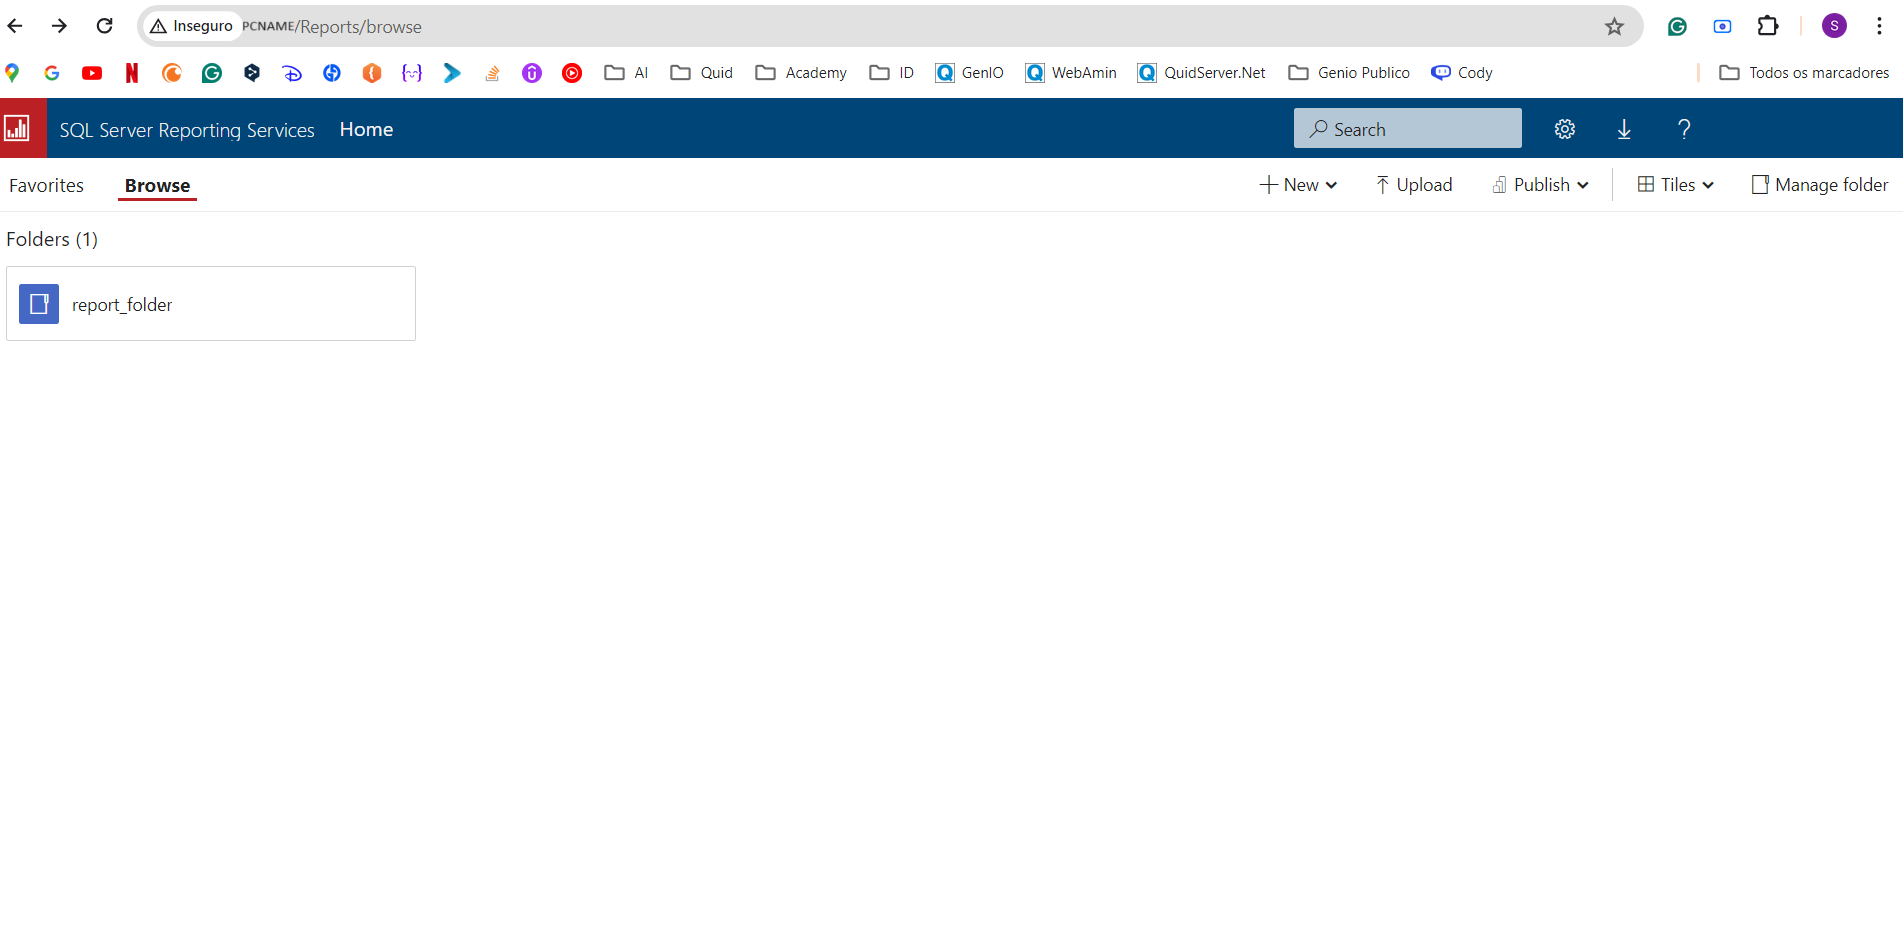The height and width of the screenshot is (949, 1903).
Task: Click the magnifier icon in the Search box
Action: tap(1319, 129)
